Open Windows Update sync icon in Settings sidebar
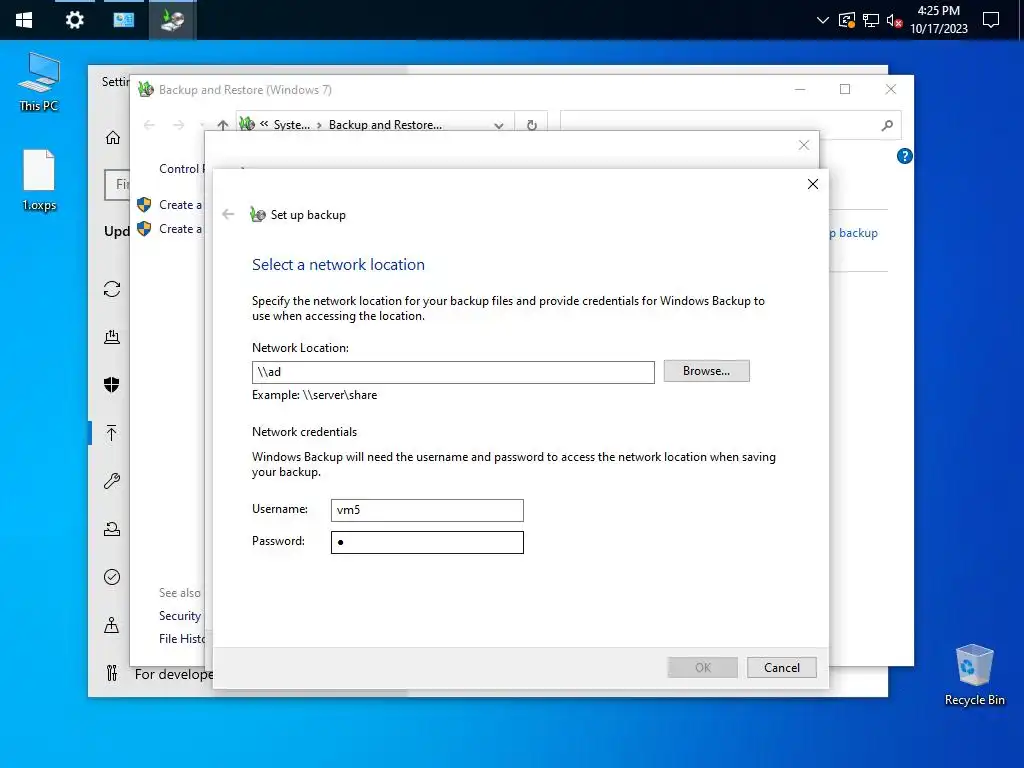Image resolution: width=1024 pixels, height=768 pixels. (112, 289)
